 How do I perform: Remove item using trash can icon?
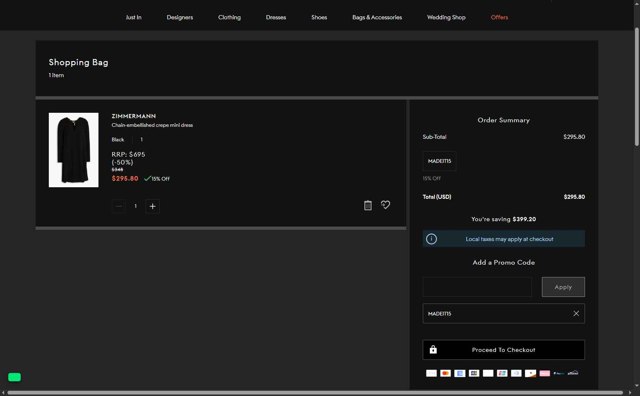pos(368,205)
